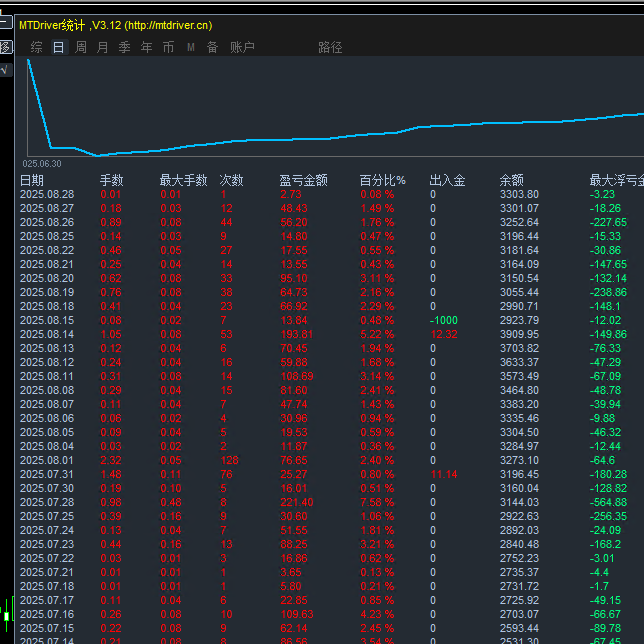Click balance 2593.44
The width and height of the screenshot is (644, 644).
(x=519, y=628)
